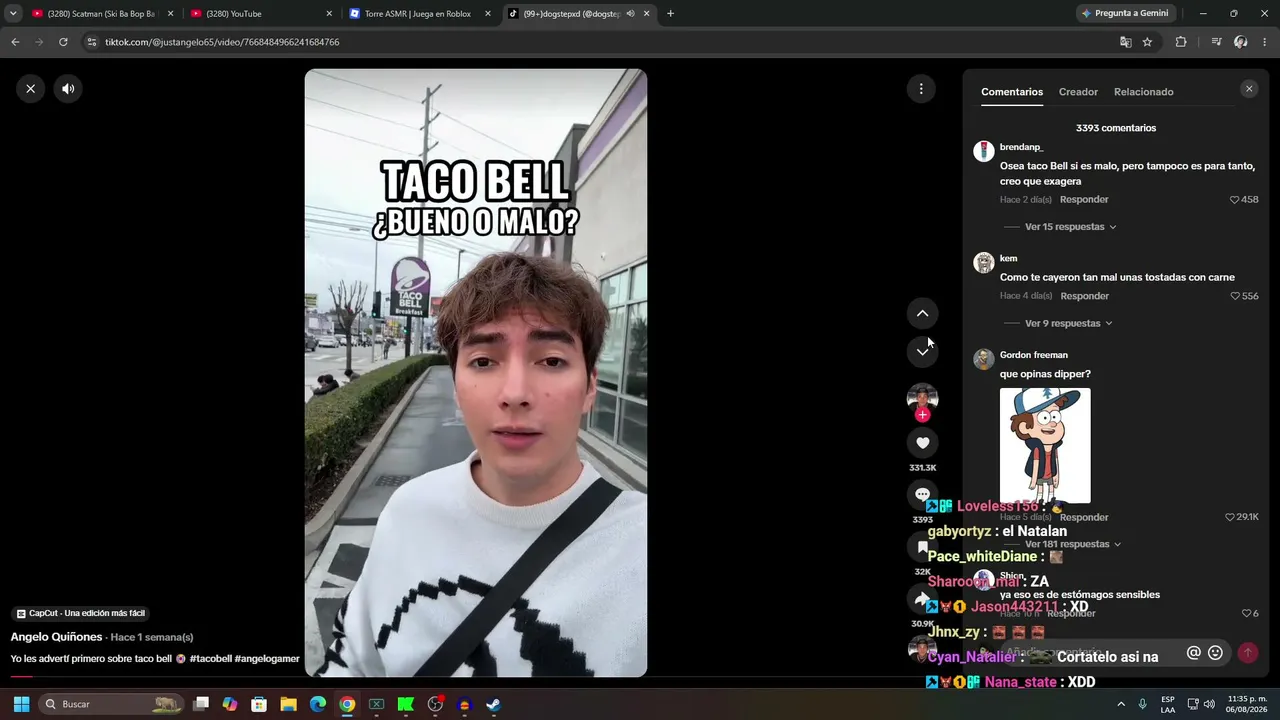Switch to the Torre ASMR Roblox tab
This screenshot has height=720, width=1280.
(x=420, y=14)
